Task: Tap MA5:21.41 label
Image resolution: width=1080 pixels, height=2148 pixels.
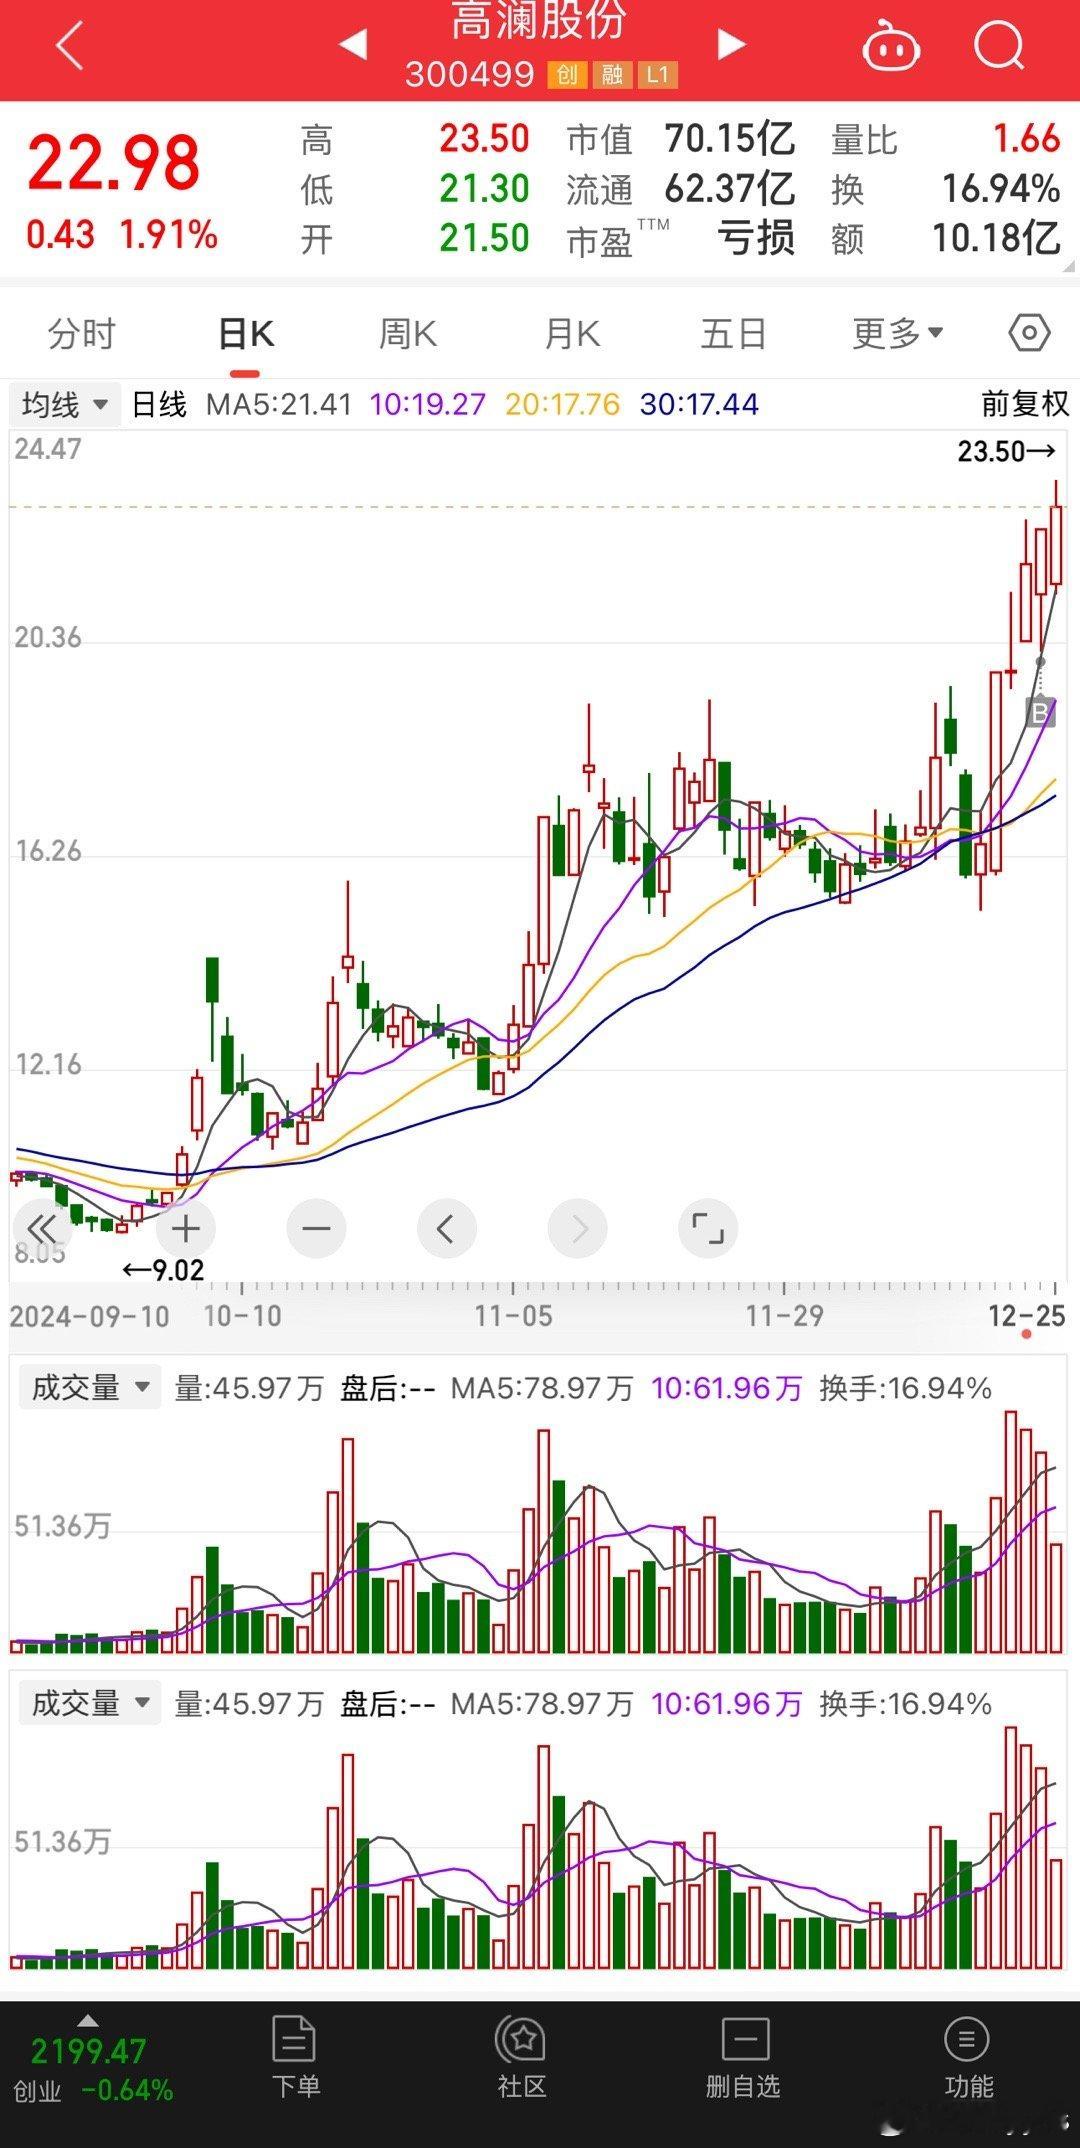Action: [279, 404]
